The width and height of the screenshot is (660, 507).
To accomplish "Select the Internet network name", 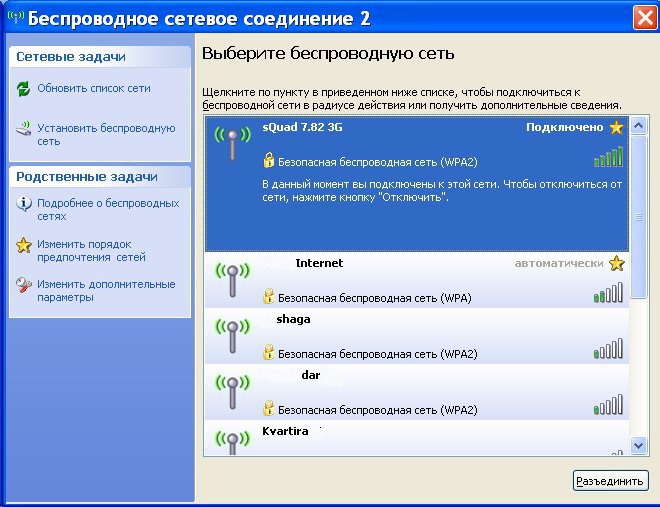I will click(x=319, y=263).
